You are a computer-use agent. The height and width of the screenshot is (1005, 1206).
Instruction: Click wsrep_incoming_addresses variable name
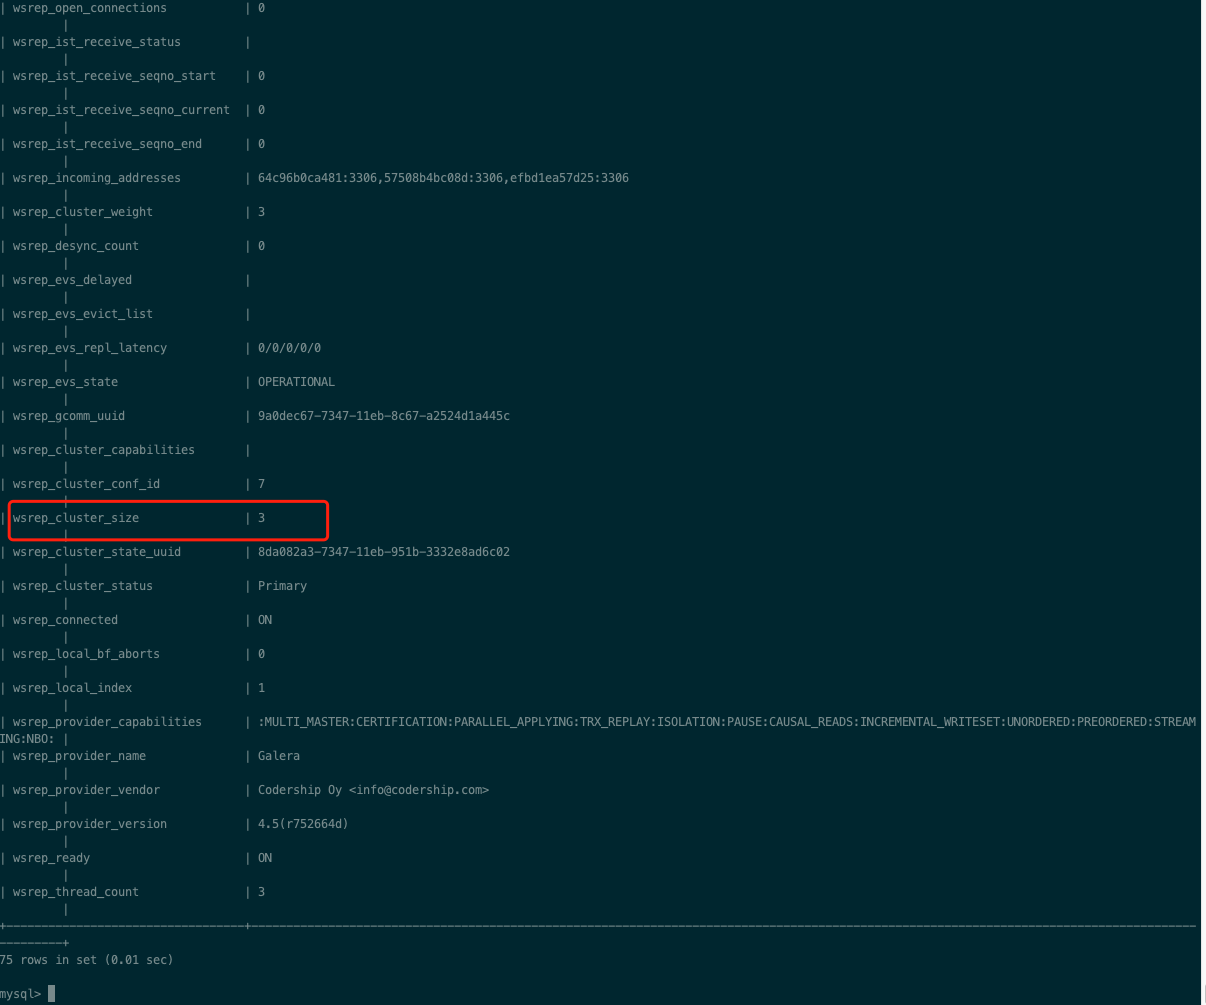pyautogui.click(x=97, y=178)
